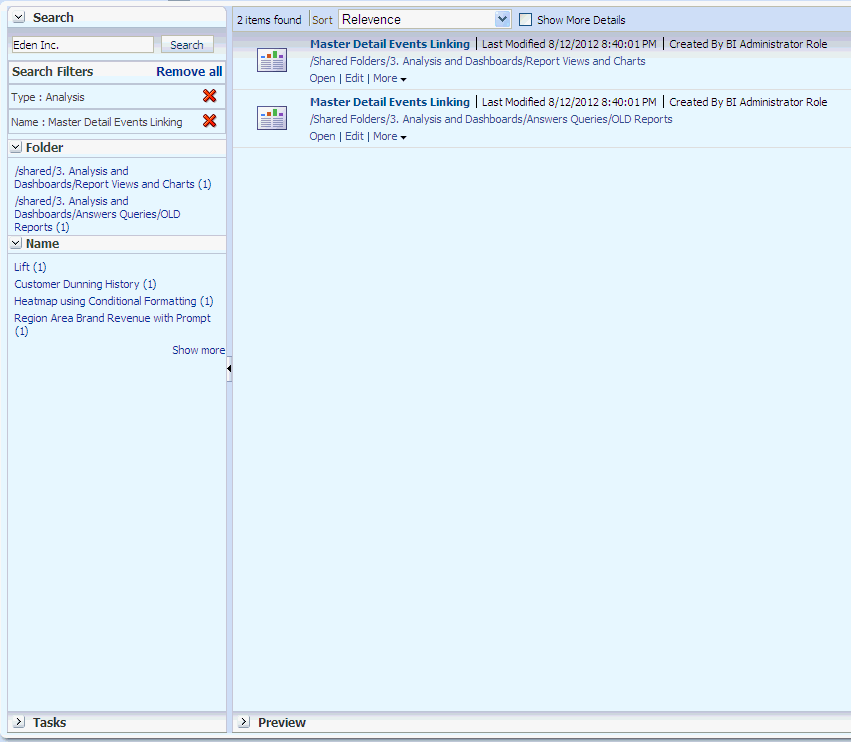
Task: Click analysis icon for Report Views and Charts result
Action: 272,60
